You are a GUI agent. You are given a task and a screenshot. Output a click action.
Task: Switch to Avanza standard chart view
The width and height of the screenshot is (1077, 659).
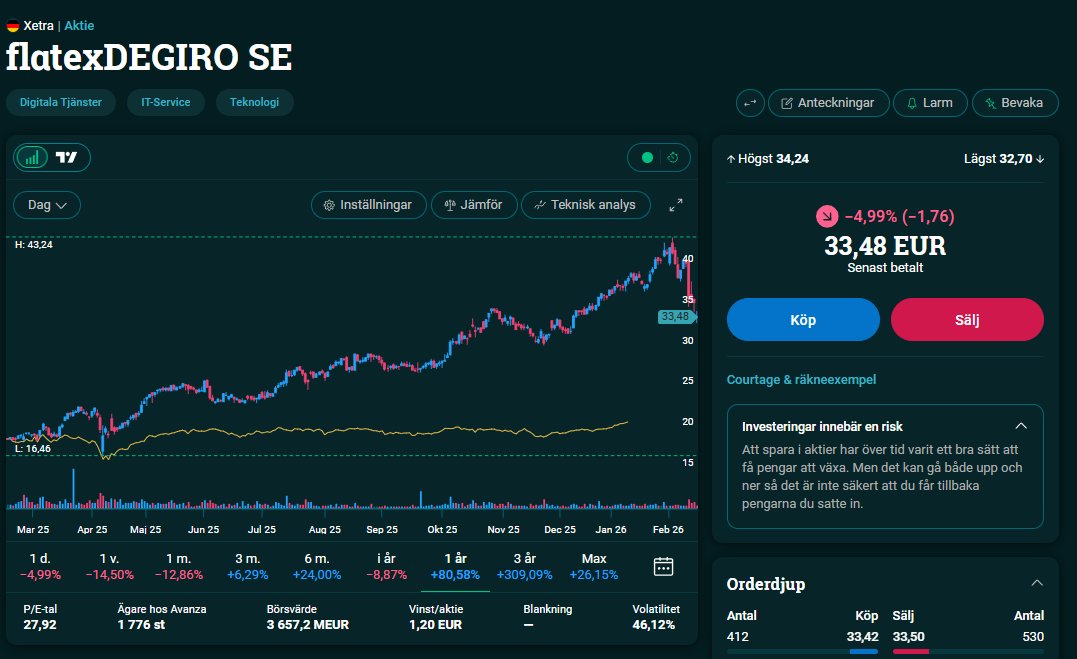32,157
